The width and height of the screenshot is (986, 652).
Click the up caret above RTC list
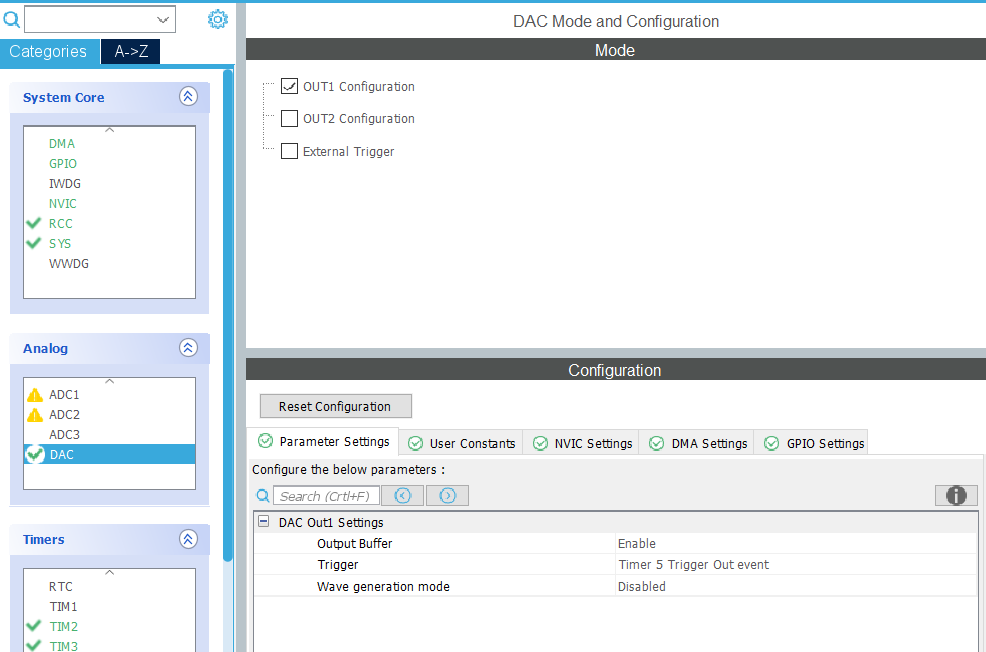coord(109,573)
